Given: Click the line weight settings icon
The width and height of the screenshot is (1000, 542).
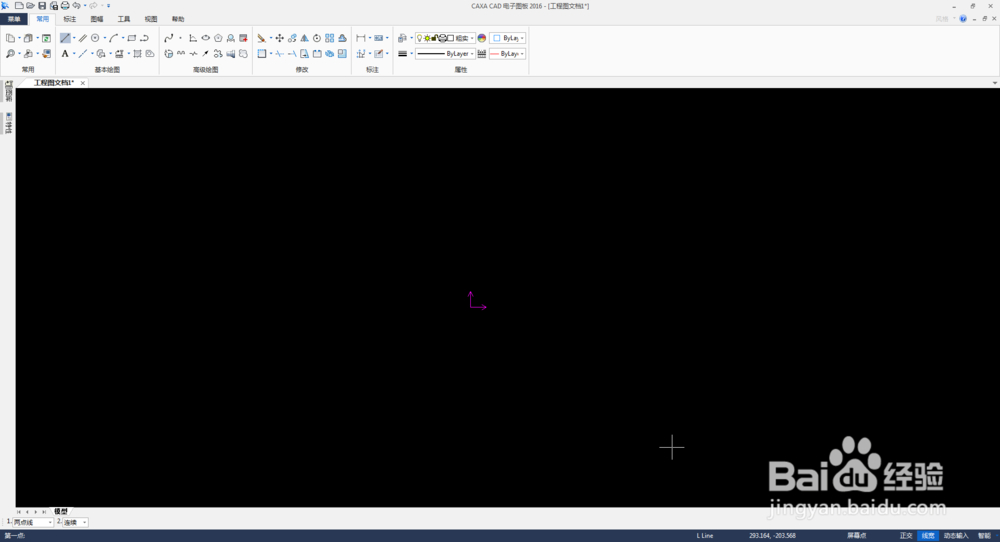Looking at the screenshot, I should pyautogui.click(x=402, y=54).
